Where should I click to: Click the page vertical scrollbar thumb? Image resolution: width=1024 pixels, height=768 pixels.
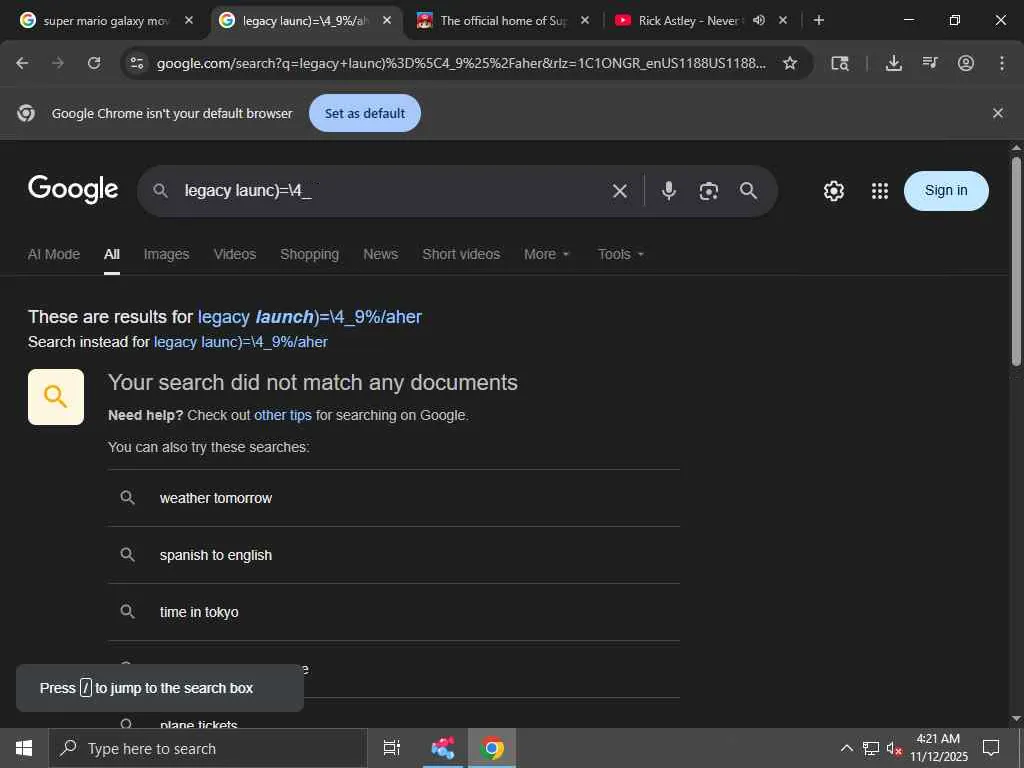pos(1016,261)
